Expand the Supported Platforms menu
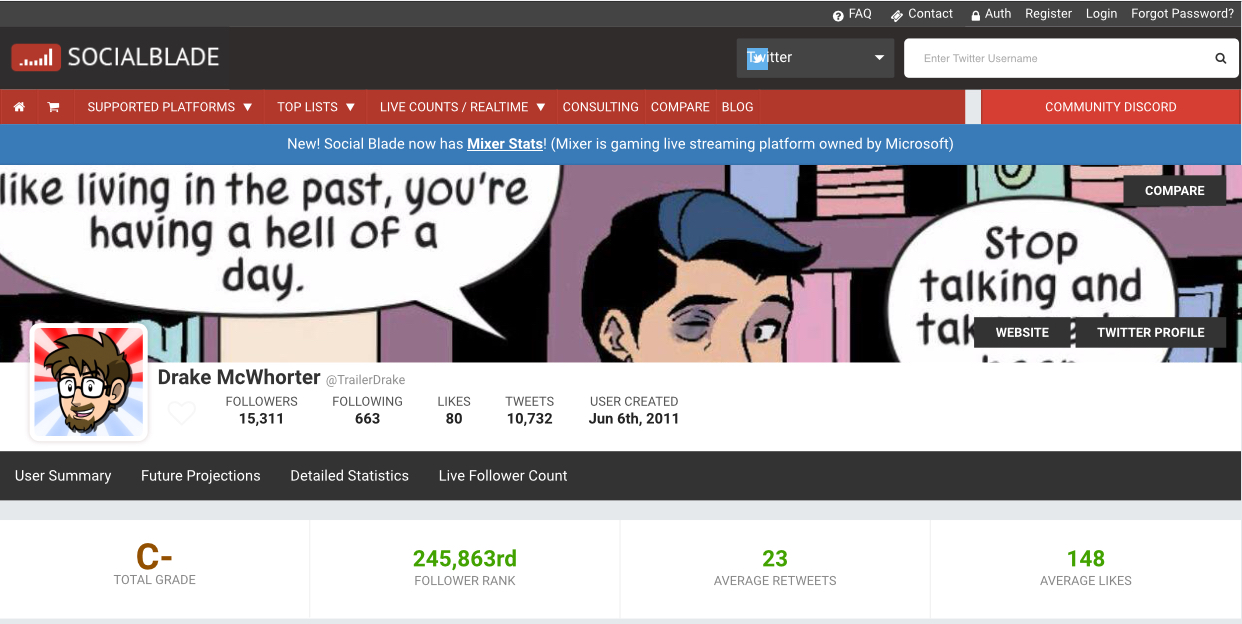This screenshot has width=1242, height=624. (x=170, y=107)
